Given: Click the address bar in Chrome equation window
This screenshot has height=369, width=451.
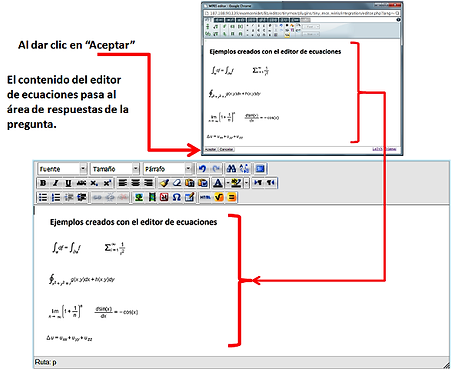Looking at the screenshot, I should tap(302, 13).
